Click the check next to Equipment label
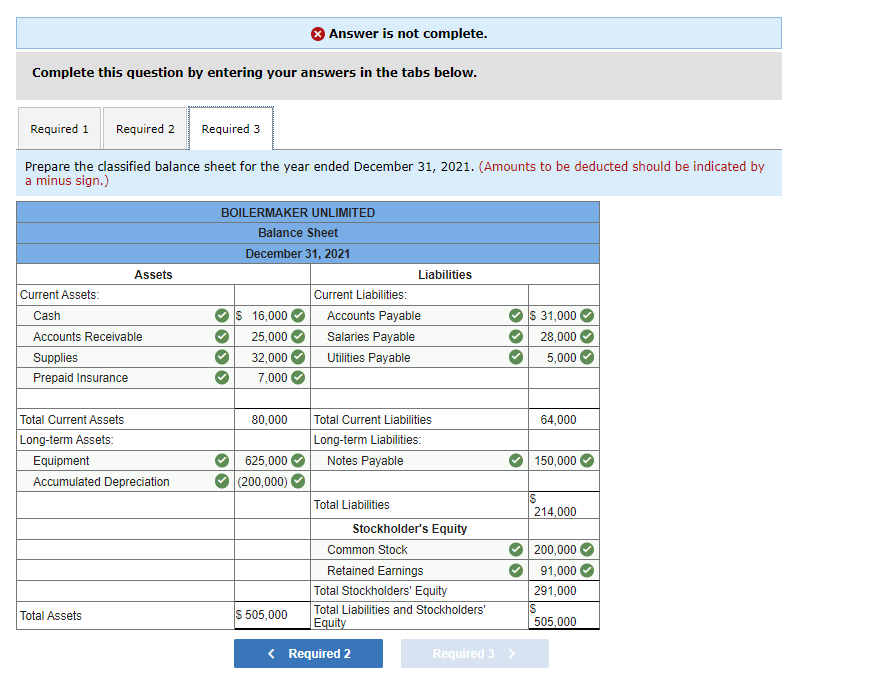 (222, 461)
